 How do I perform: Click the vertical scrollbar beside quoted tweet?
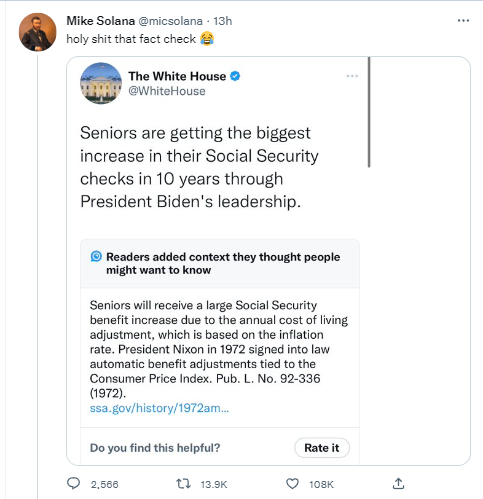pyautogui.click(x=369, y=112)
